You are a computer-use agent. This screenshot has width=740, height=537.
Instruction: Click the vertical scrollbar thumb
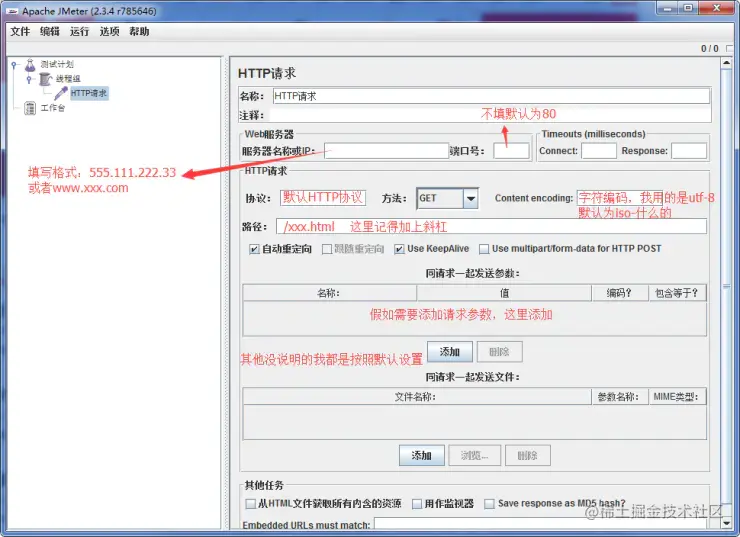coord(727,286)
